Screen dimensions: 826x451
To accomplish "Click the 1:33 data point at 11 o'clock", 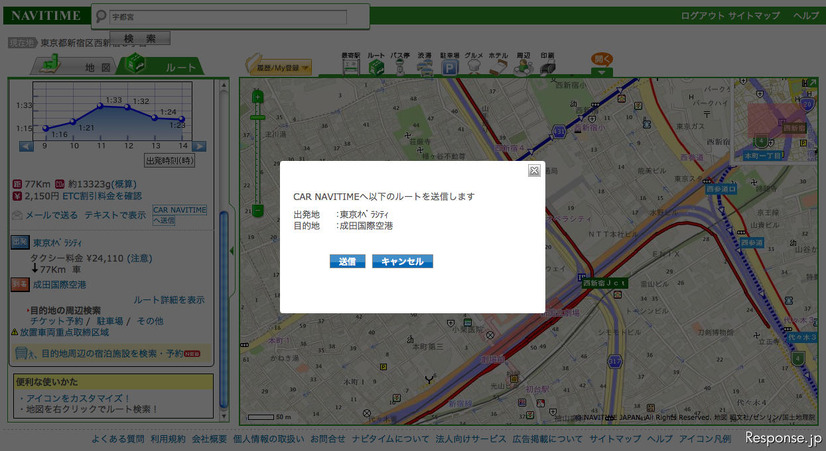I will [x=100, y=106].
